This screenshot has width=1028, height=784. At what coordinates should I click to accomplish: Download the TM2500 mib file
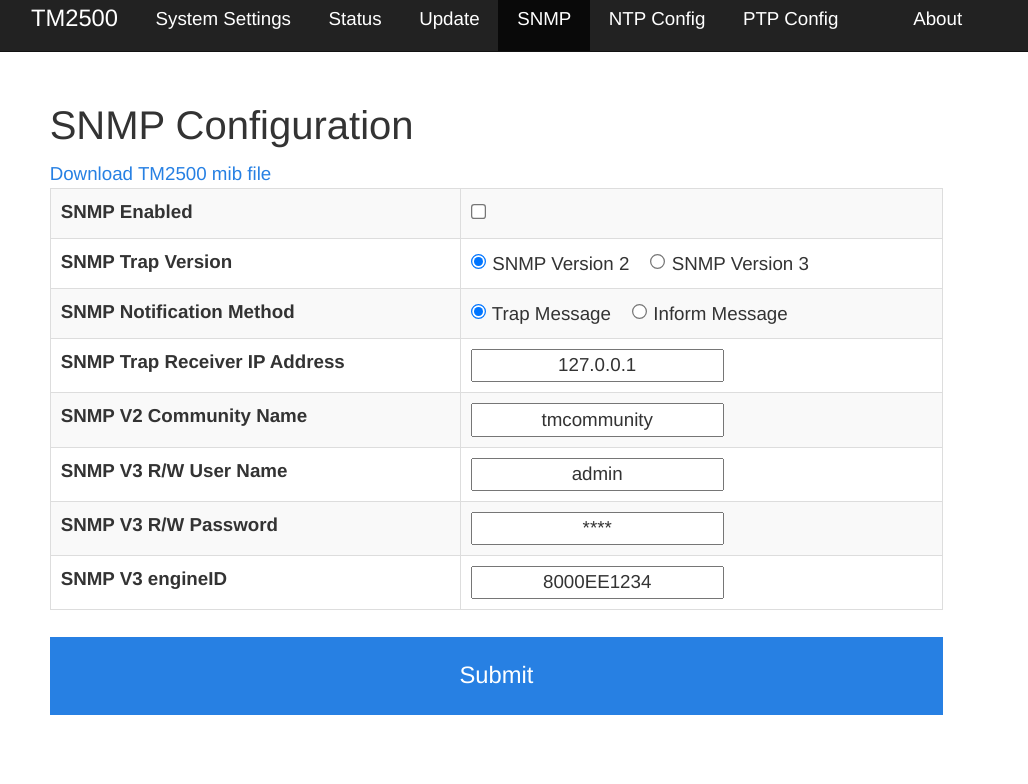point(160,174)
